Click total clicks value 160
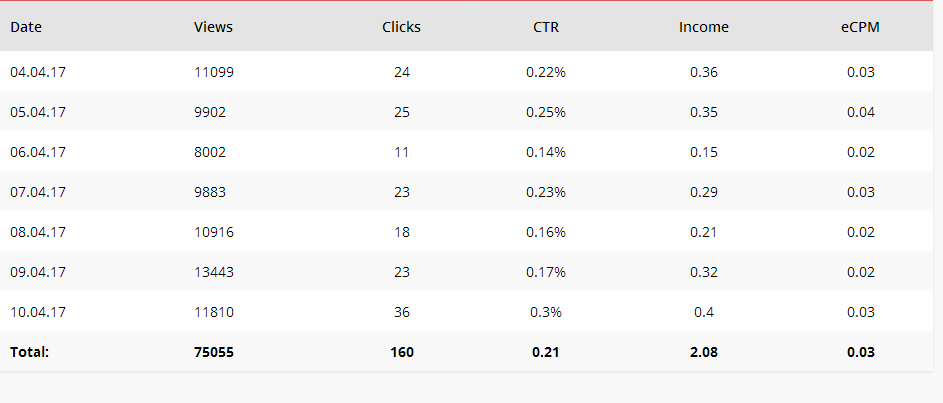943x403 pixels. 402,352
